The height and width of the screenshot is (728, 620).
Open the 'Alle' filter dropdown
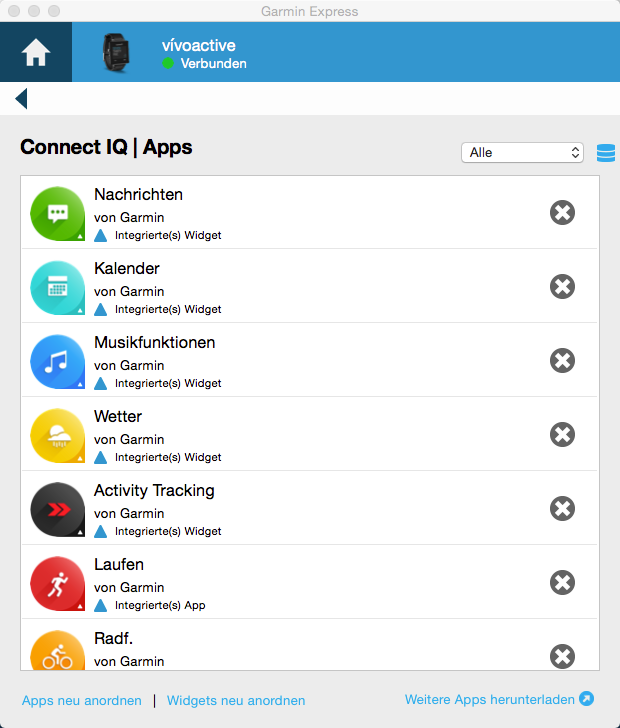pos(522,152)
